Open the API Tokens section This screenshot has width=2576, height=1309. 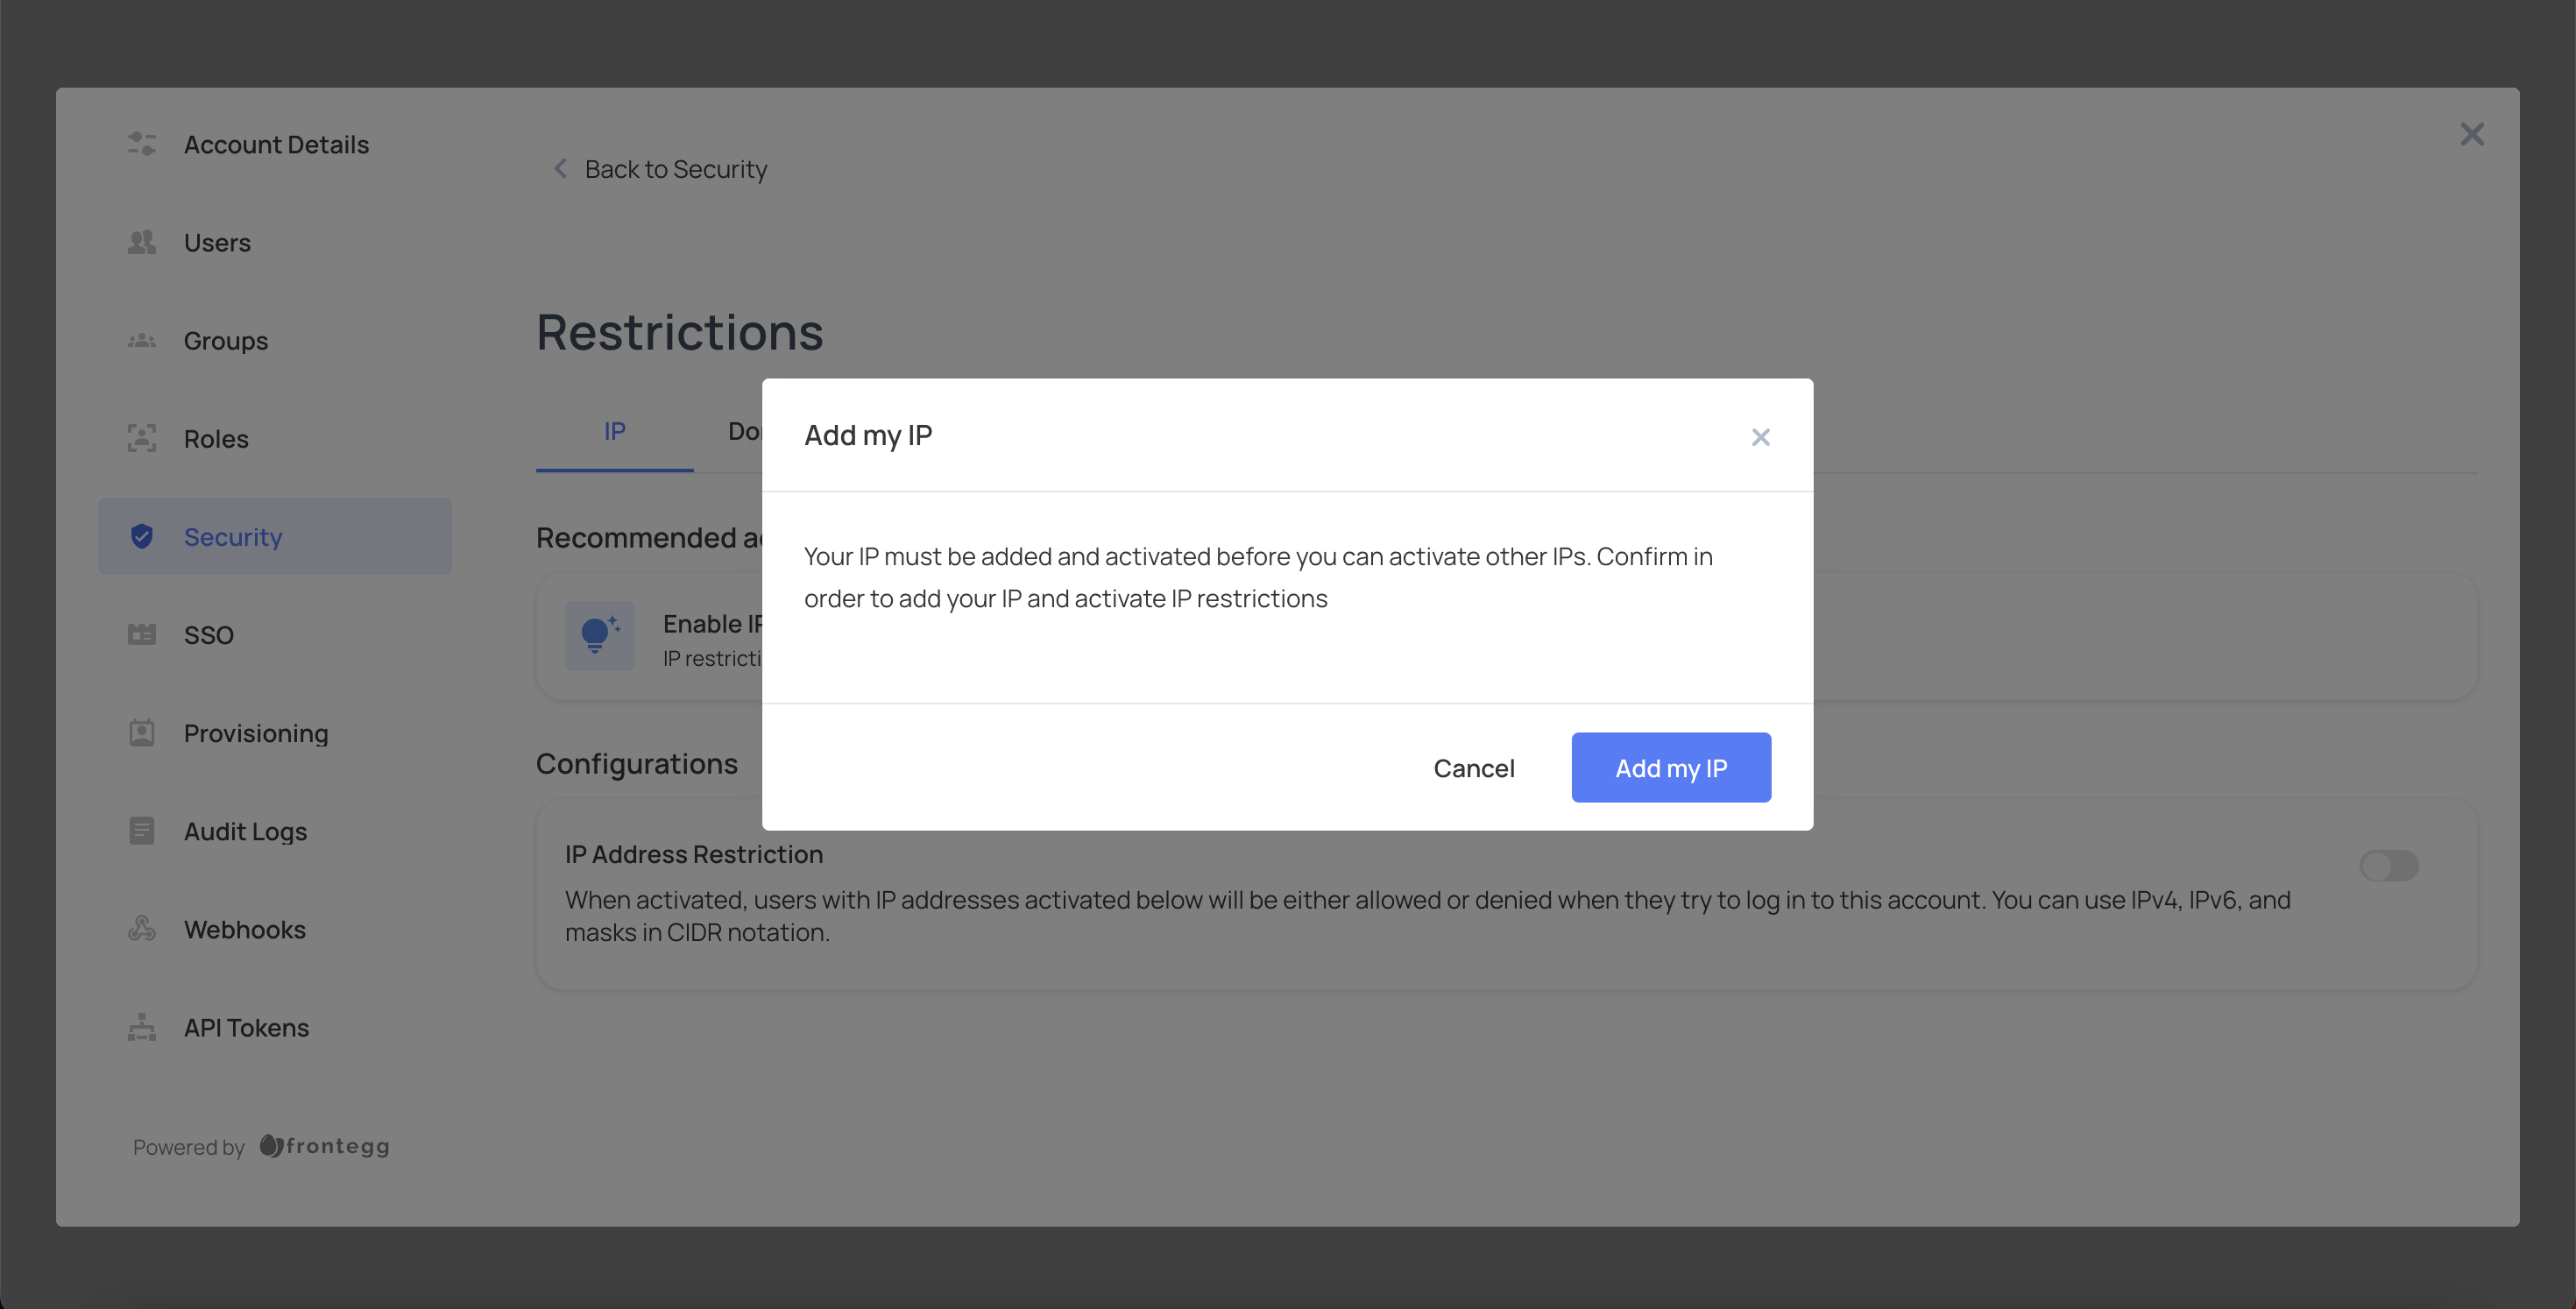click(x=245, y=1027)
